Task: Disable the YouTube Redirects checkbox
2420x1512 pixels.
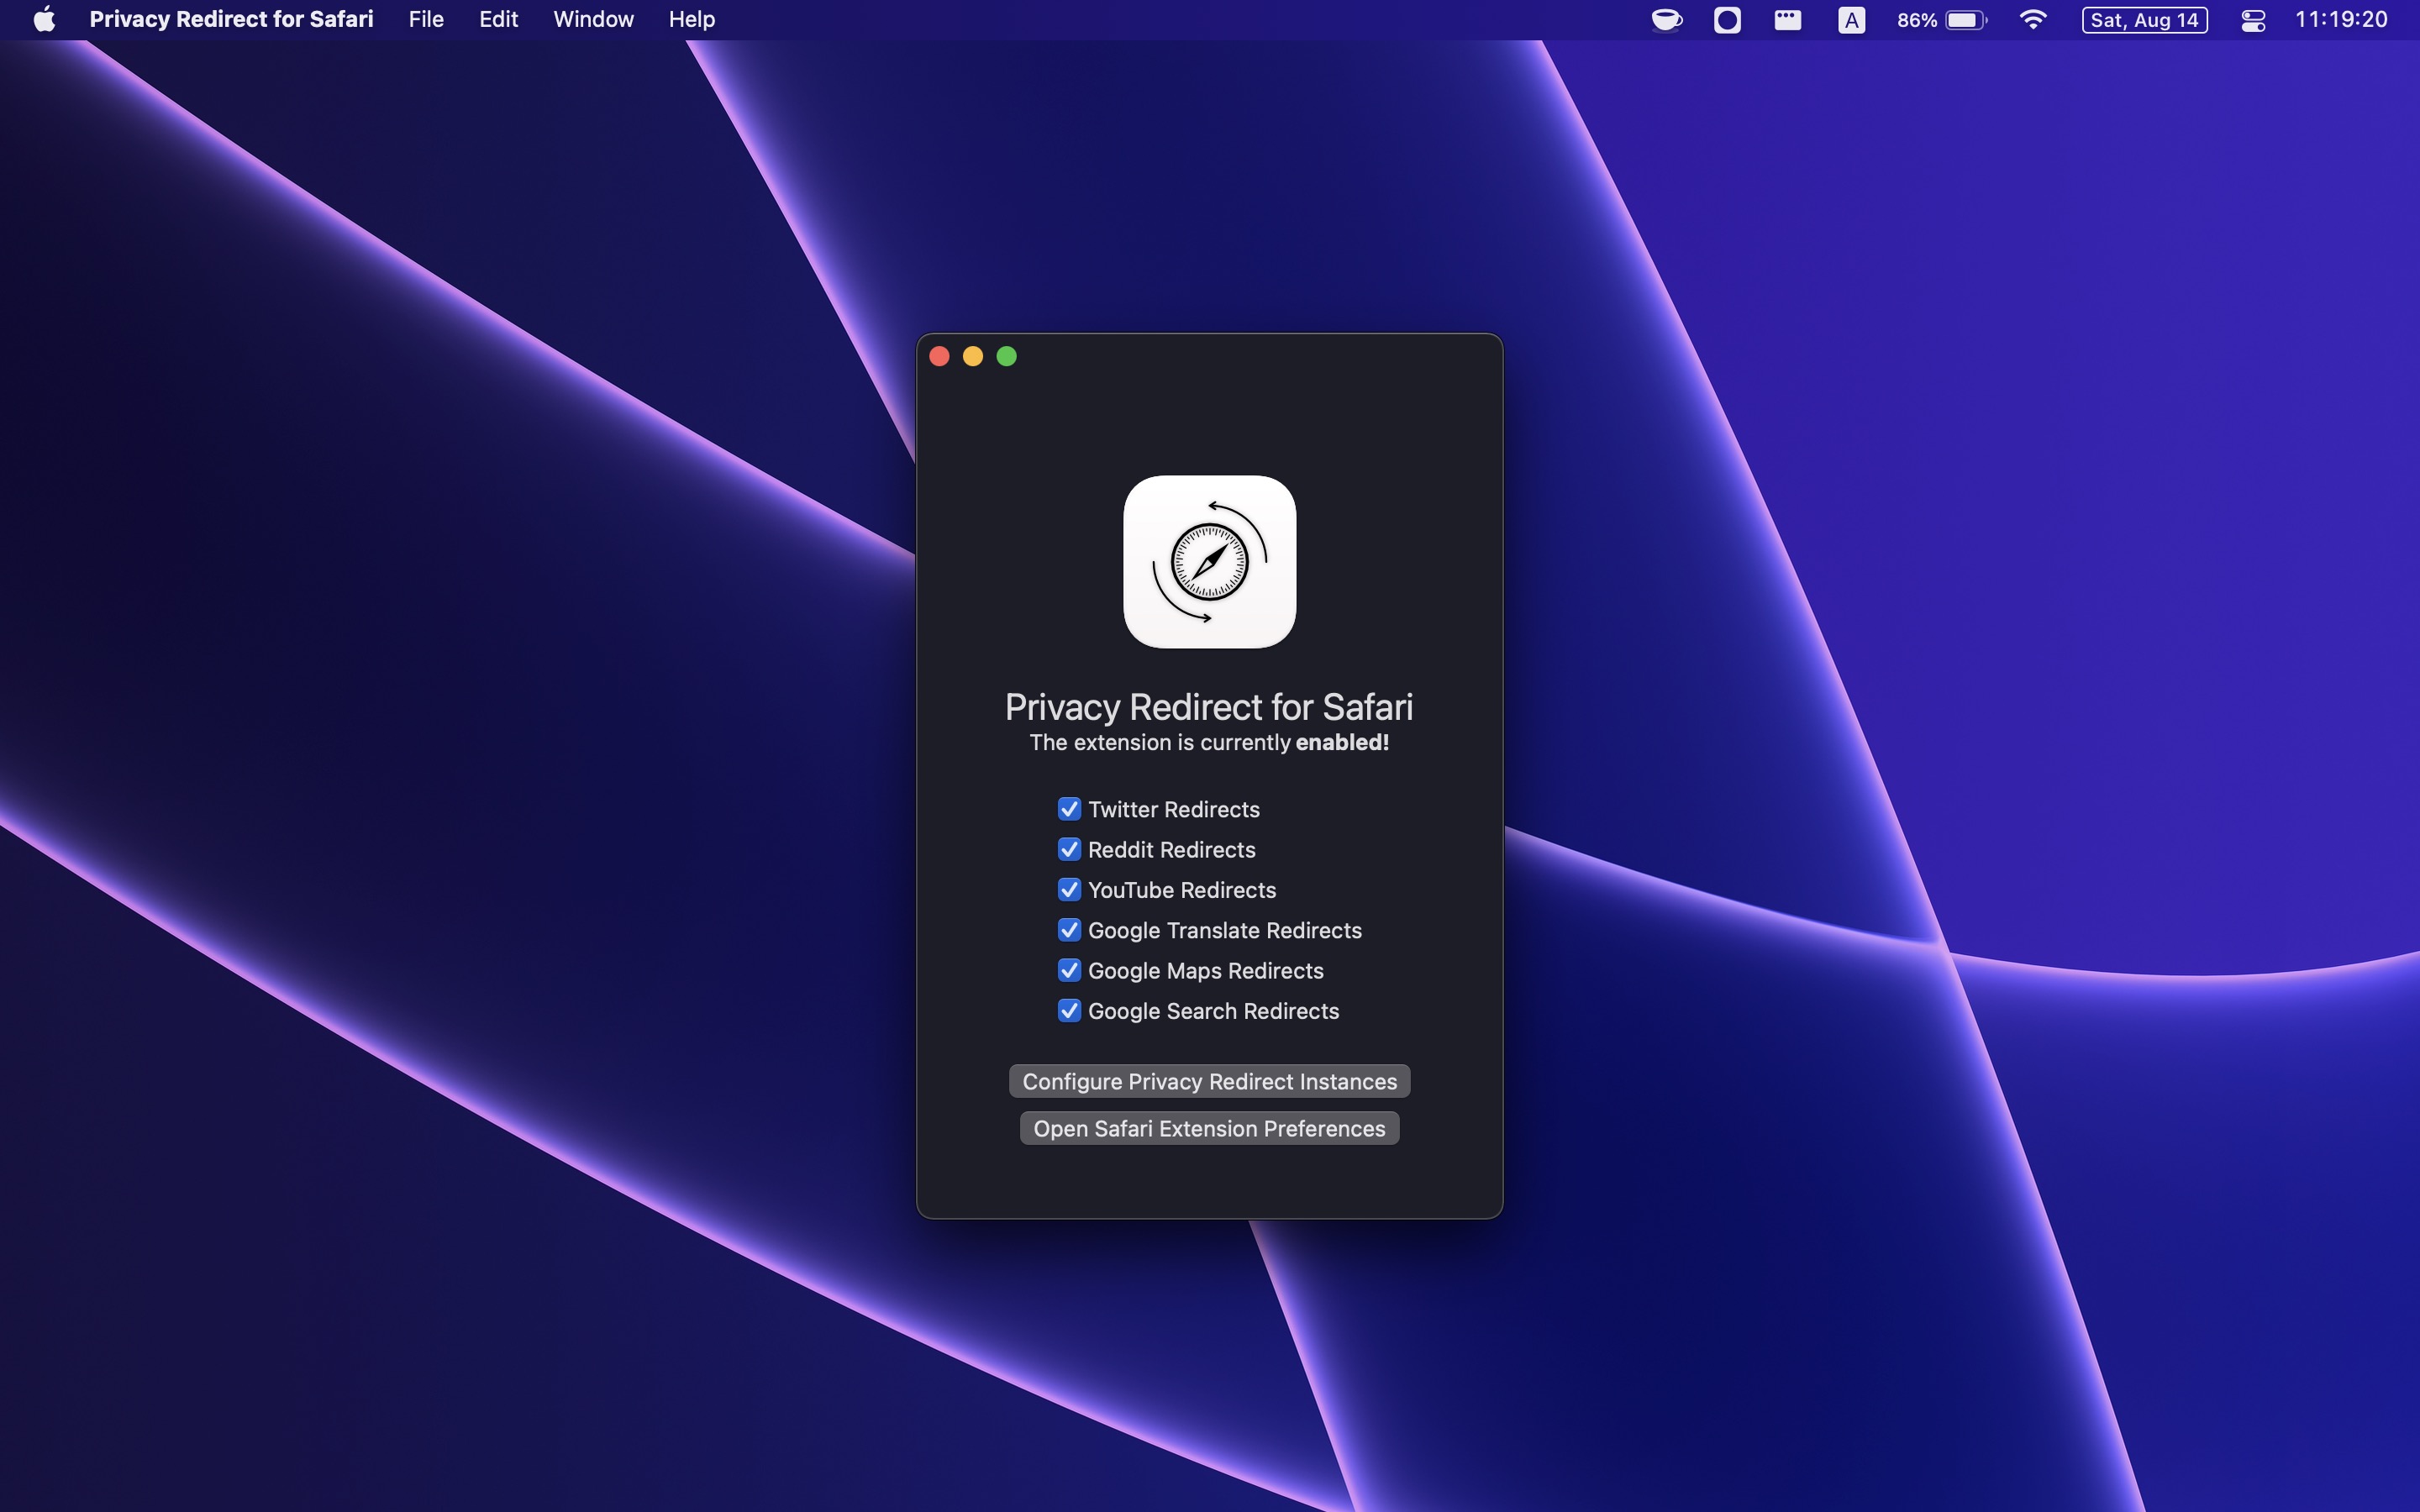Action: 1068,890
